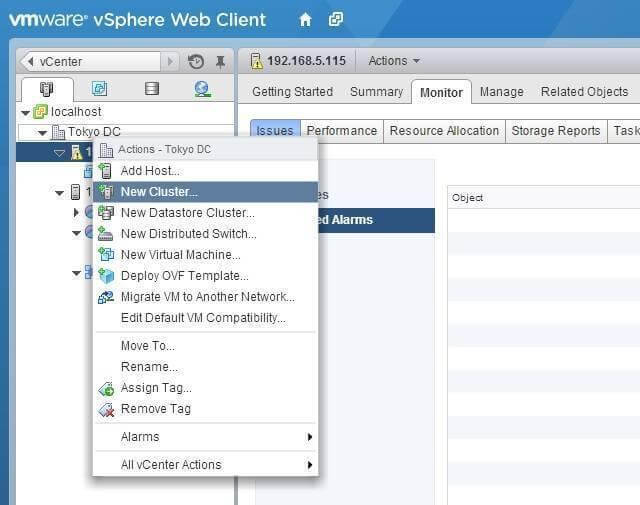Collapse the localhost tree node

(x=25, y=112)
